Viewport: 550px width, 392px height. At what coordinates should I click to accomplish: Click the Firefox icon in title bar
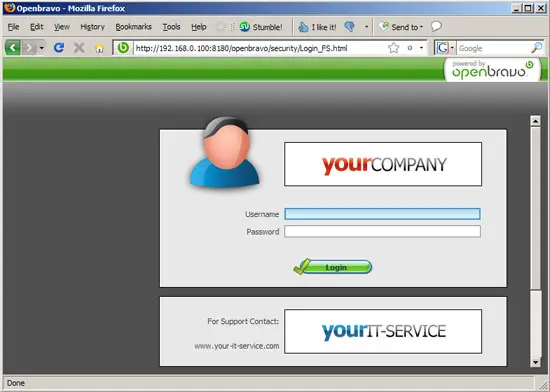(x=9, y=7)
